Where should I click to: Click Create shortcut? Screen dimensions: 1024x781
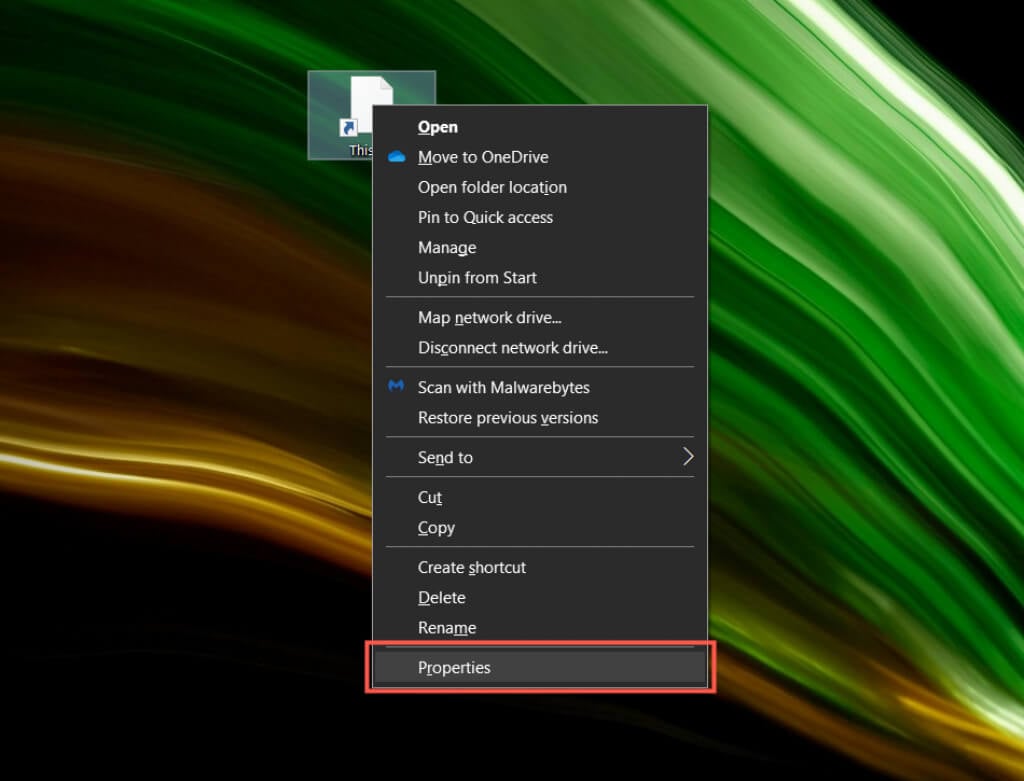coord(471,567)
